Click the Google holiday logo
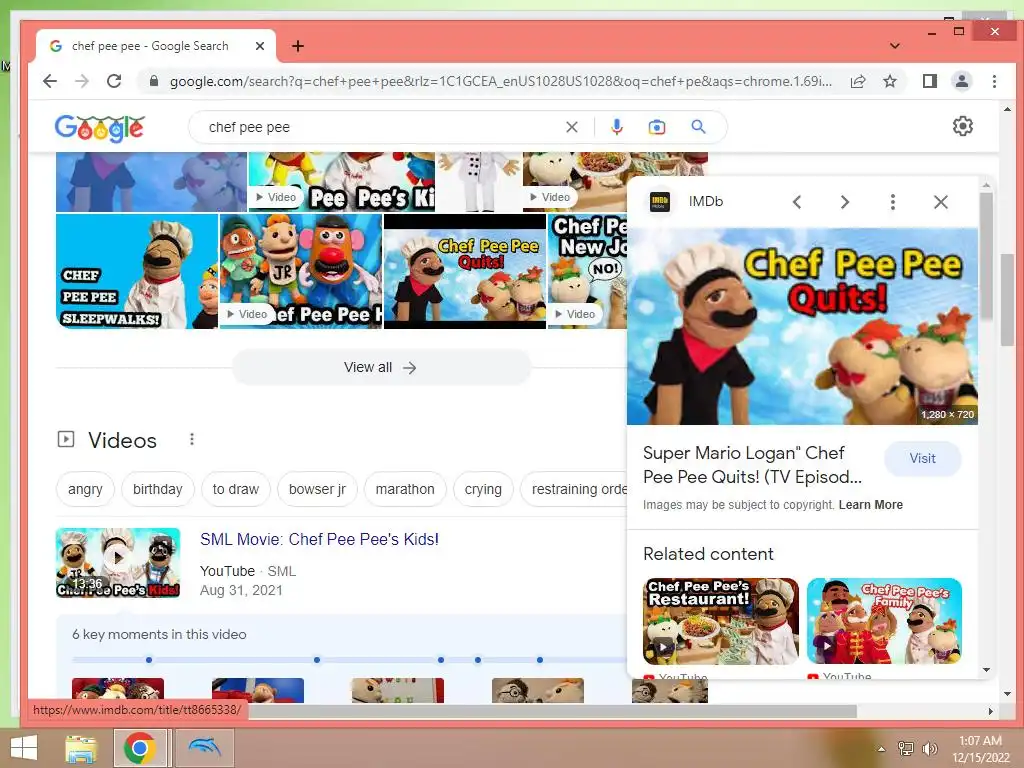The height and width of the screenshot is (768, 1024). (99, 127)
